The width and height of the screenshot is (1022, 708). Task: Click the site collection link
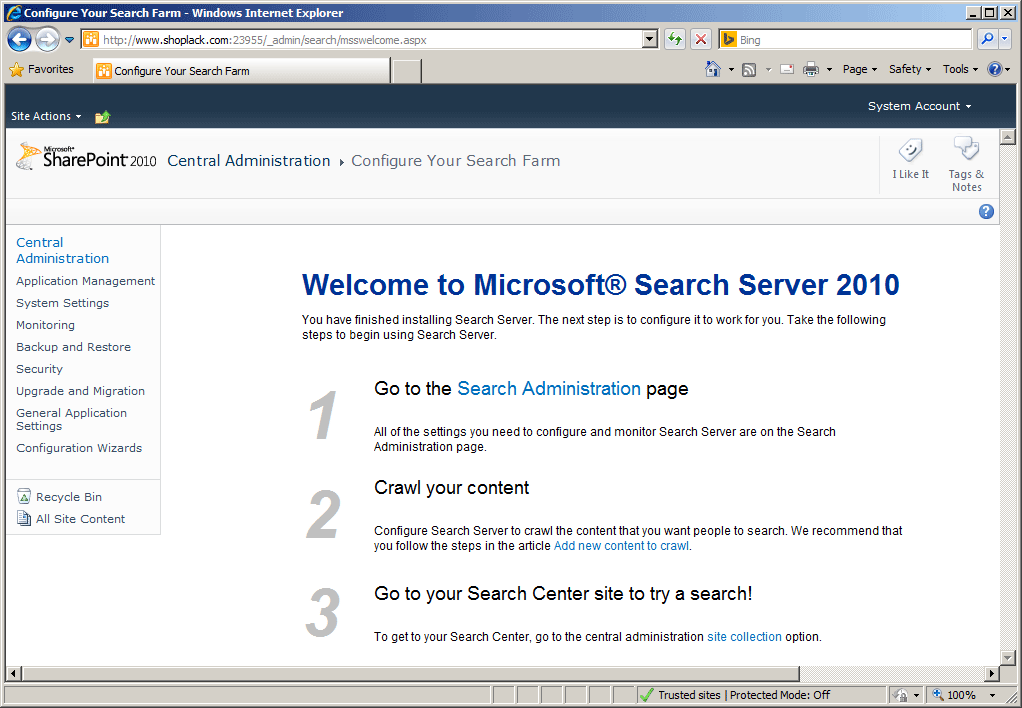click(744, 636)
